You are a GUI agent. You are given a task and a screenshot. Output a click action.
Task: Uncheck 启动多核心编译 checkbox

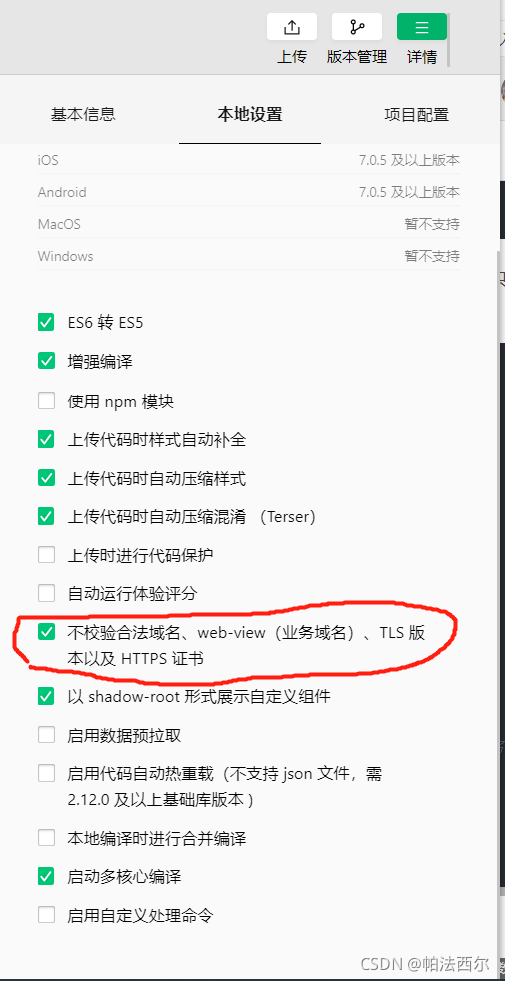(x=46, y=876)
